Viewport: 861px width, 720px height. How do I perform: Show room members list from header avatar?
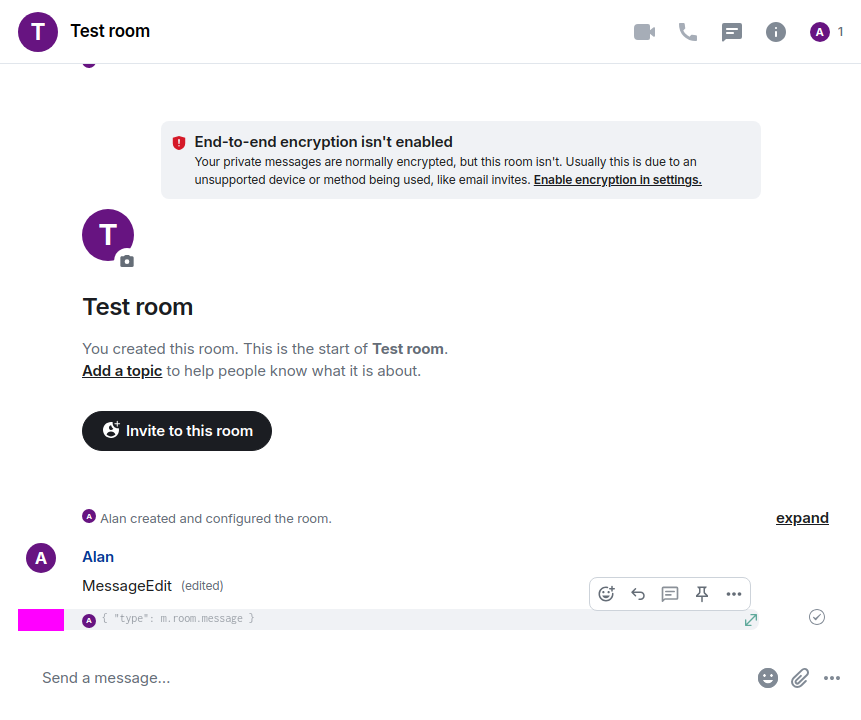pyautogui.click(x=826, y=32)
